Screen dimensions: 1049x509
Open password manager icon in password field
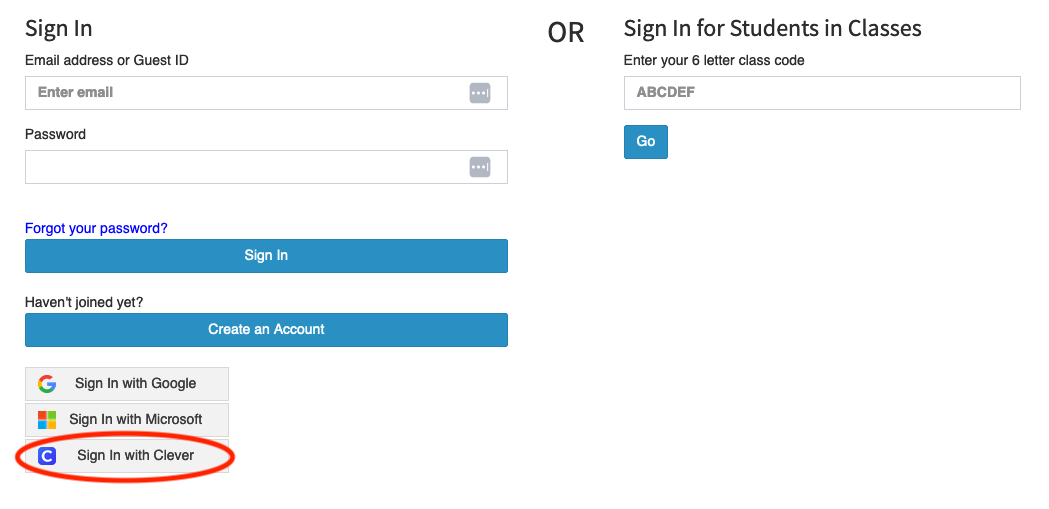(480, 167)
